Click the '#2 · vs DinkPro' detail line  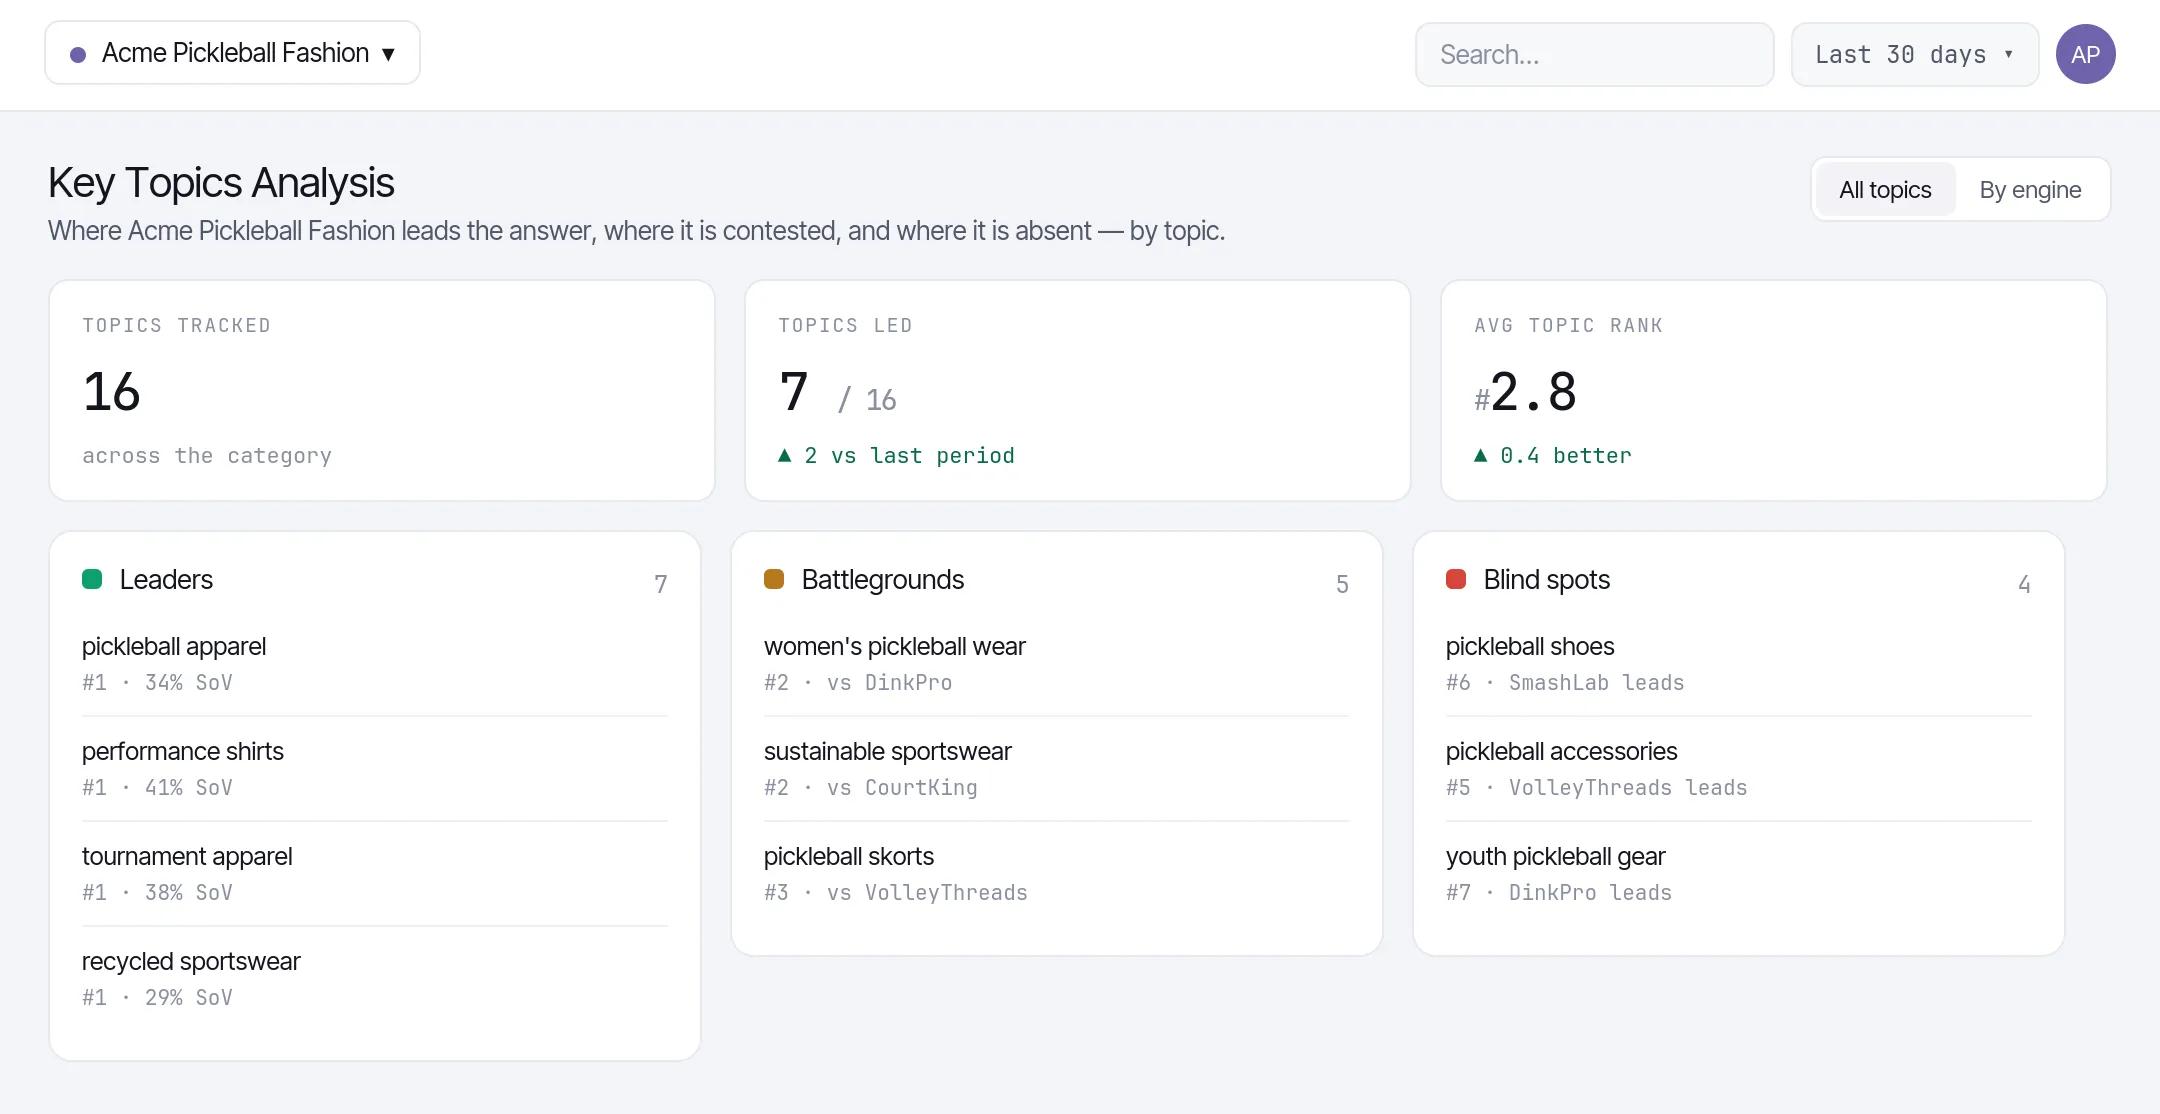[x=858, y=683]
